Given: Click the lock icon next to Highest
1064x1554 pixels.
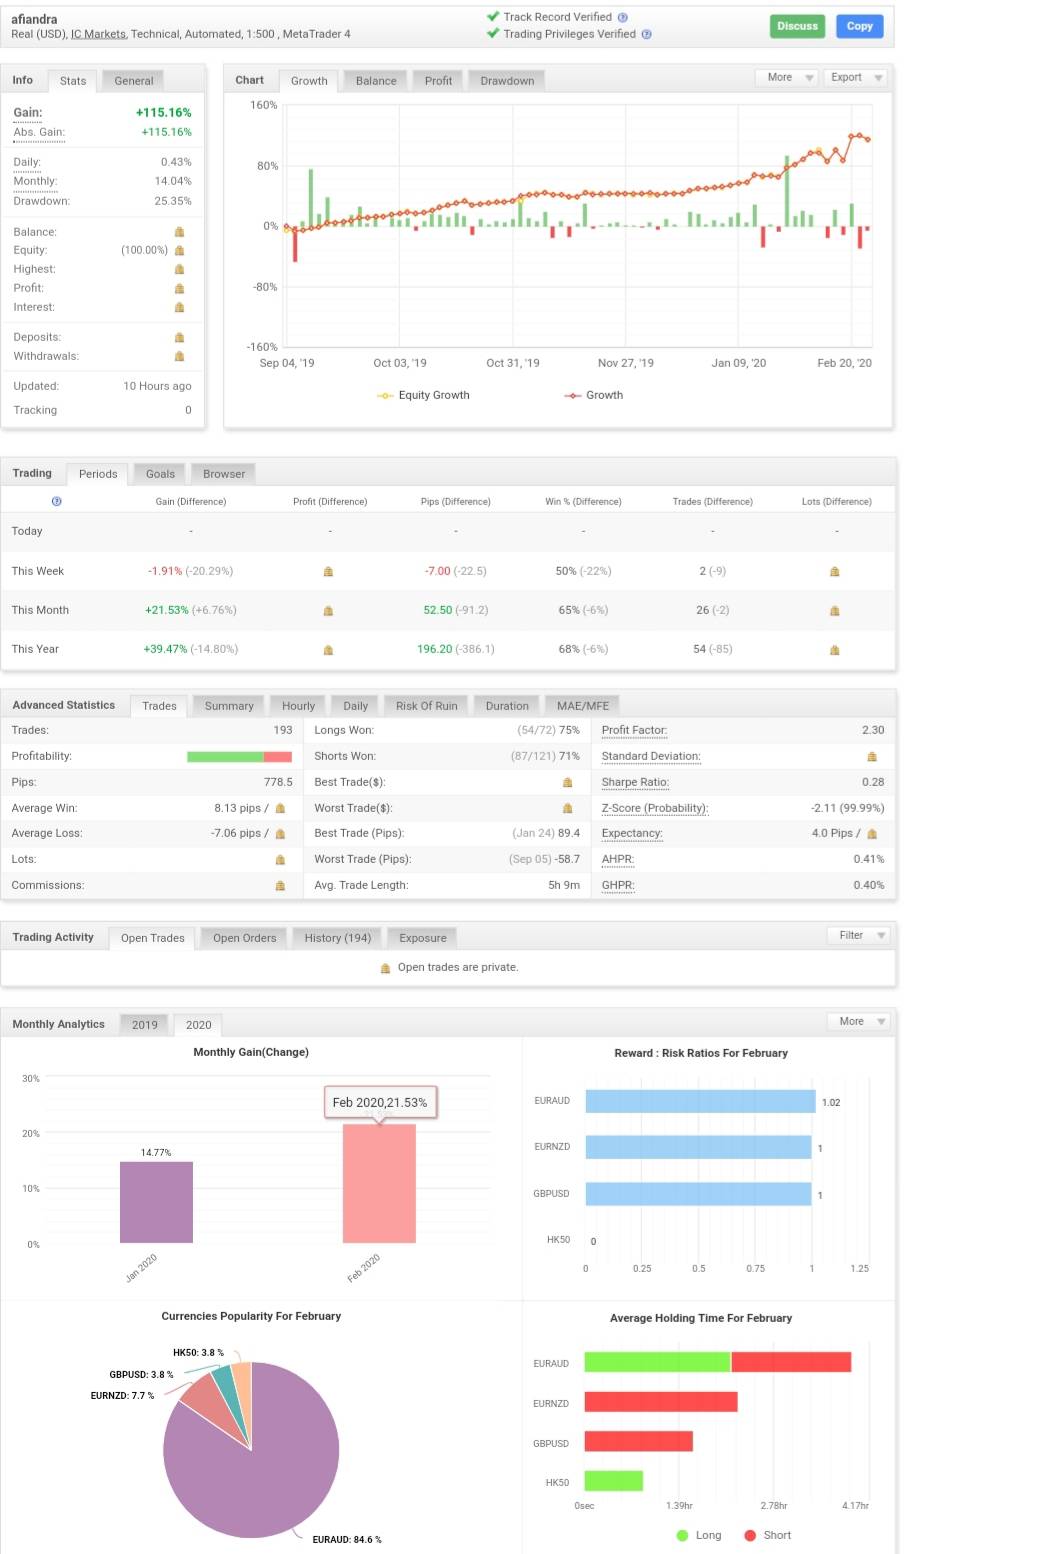Looking at the screenshot, I should pos(180,269).
